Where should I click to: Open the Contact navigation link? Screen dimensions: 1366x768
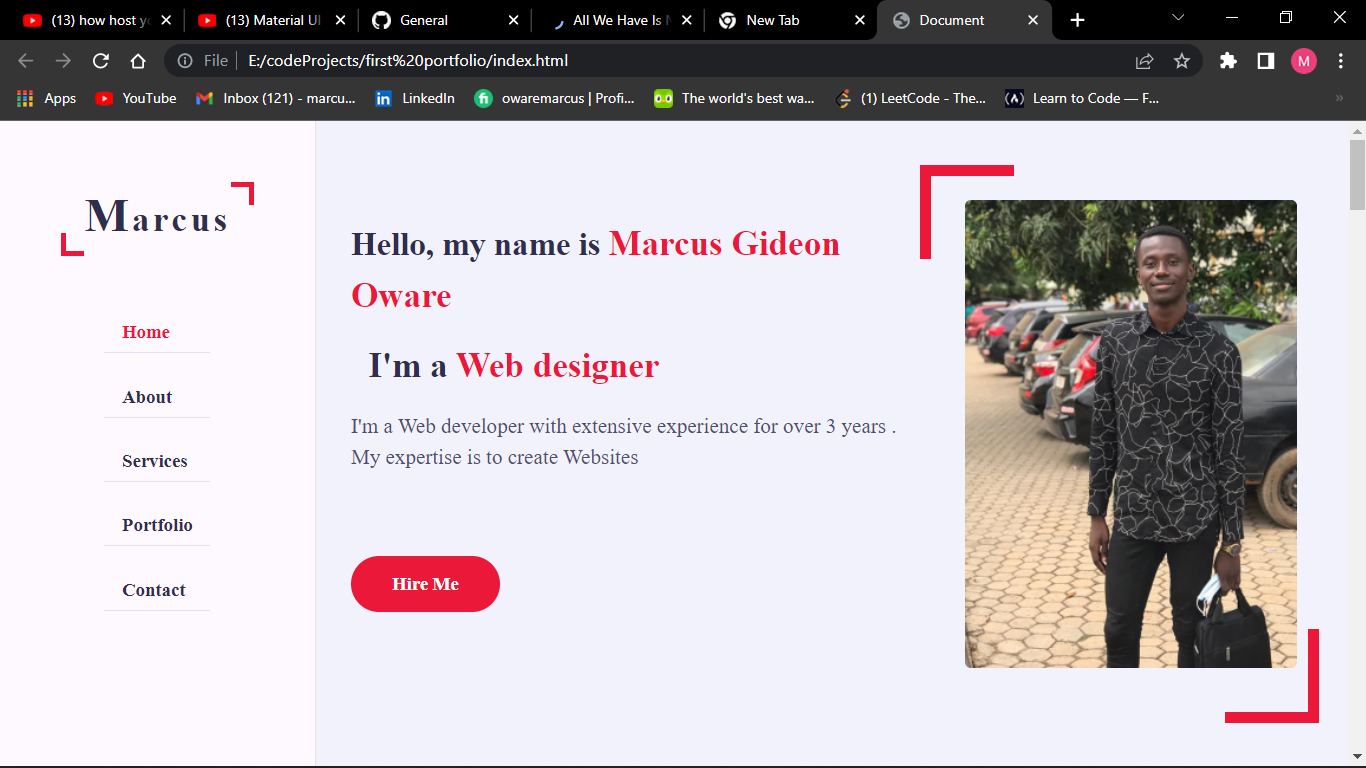coord(155,590)
